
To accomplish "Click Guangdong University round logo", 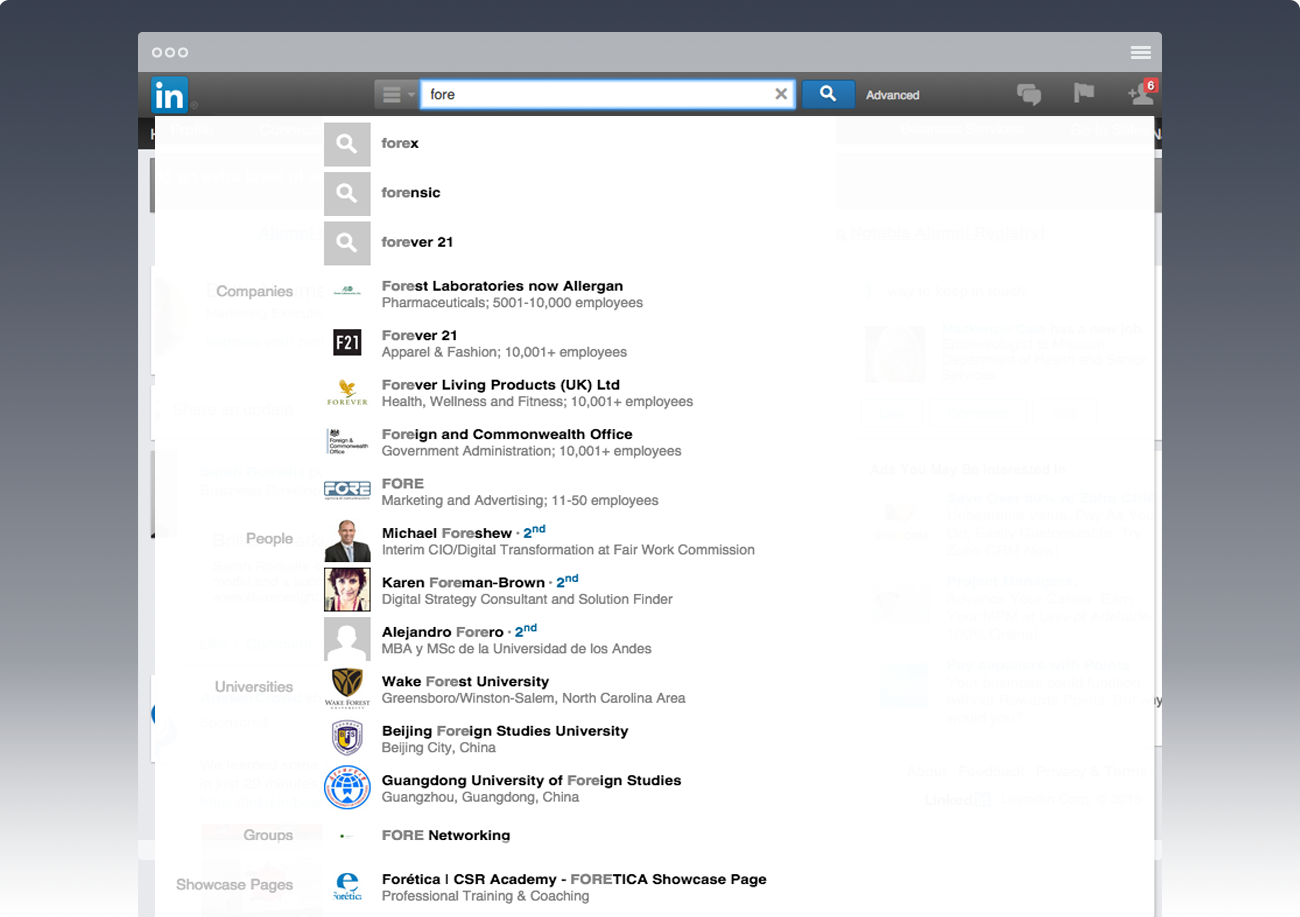I will pos(347,787).
